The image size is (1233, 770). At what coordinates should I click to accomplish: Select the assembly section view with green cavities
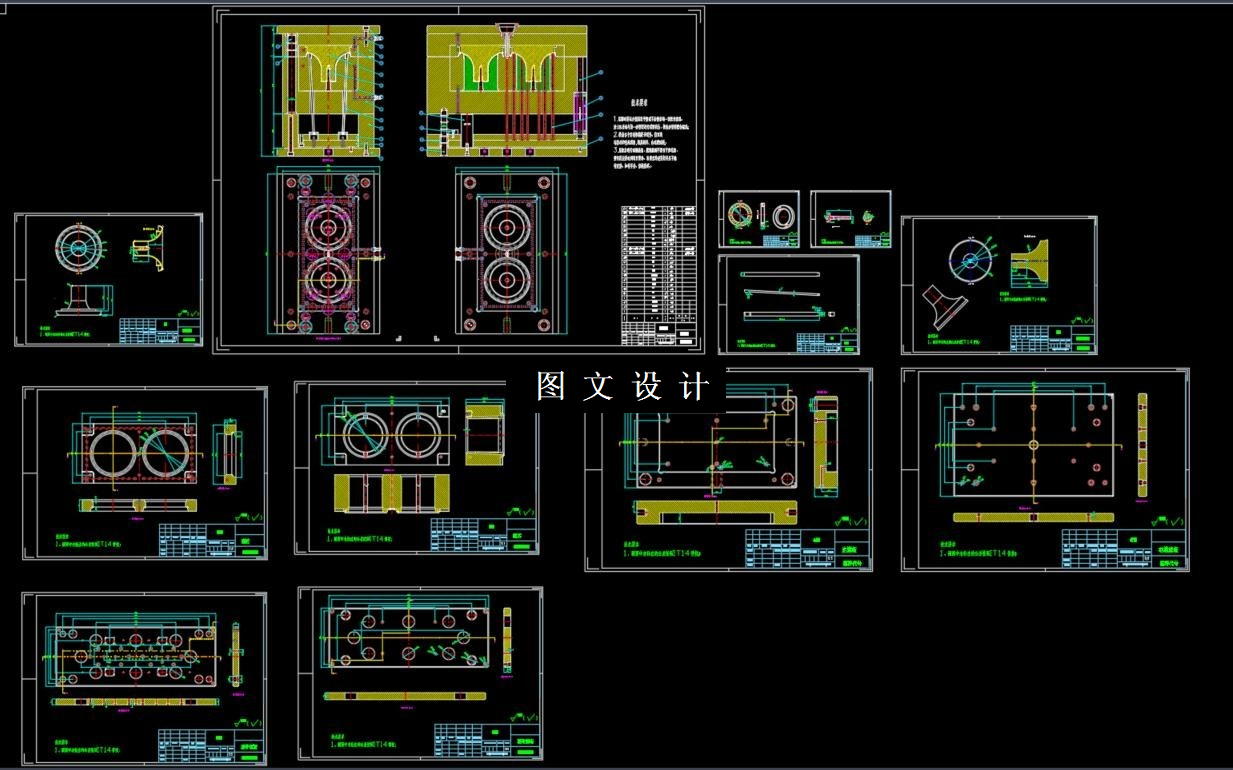click(x=506, y=91)
